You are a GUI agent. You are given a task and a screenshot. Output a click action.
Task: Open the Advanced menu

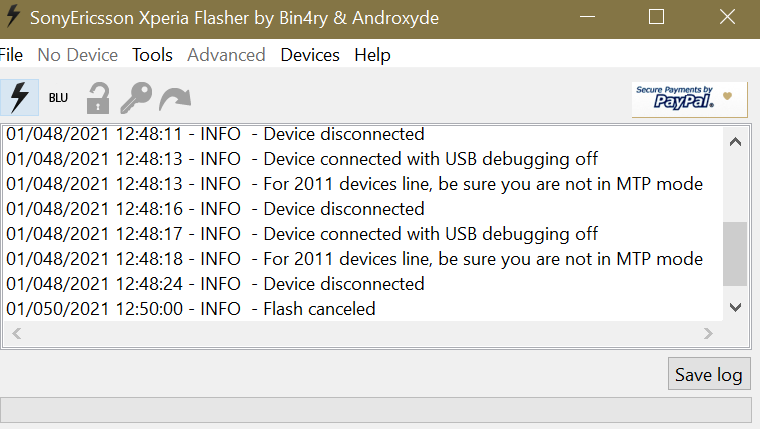[x=226, y=55]
